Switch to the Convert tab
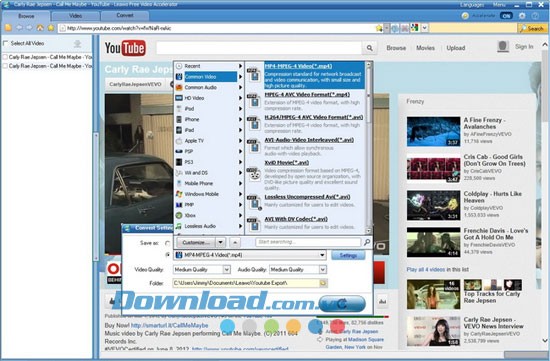 coord(125,15)
